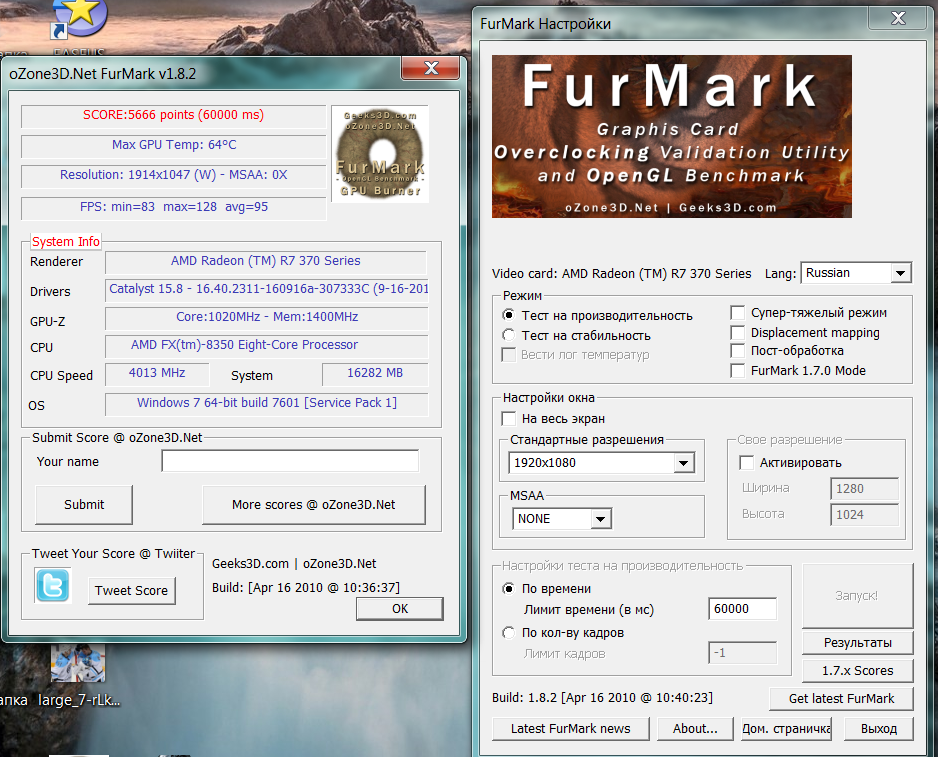Viewport: 938px width, 757px height.
Task: Click the Twitter bird icon
Action: (x=53, y=586)
